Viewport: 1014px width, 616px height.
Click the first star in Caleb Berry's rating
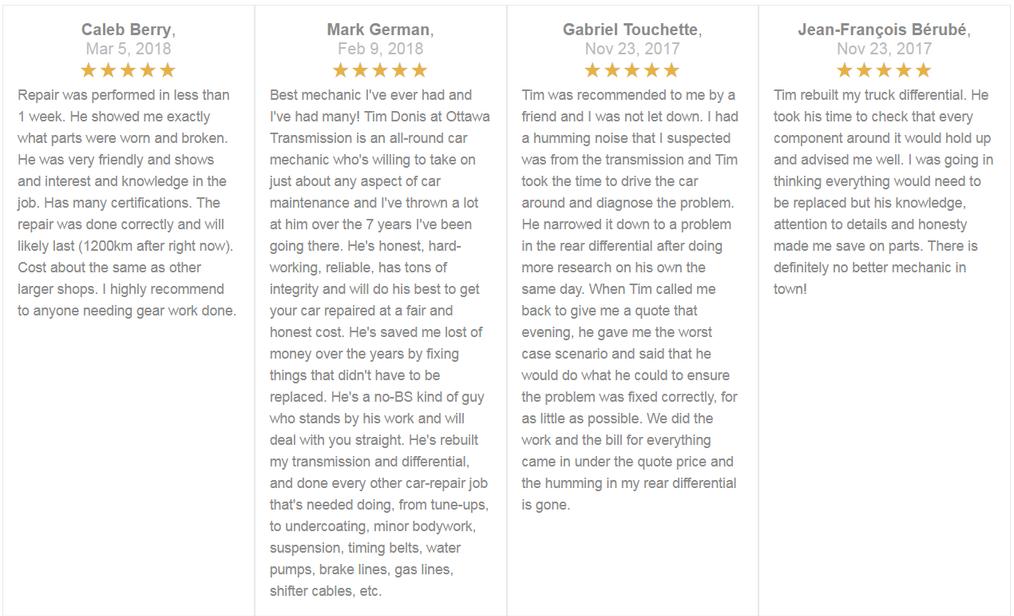point(89,70)
